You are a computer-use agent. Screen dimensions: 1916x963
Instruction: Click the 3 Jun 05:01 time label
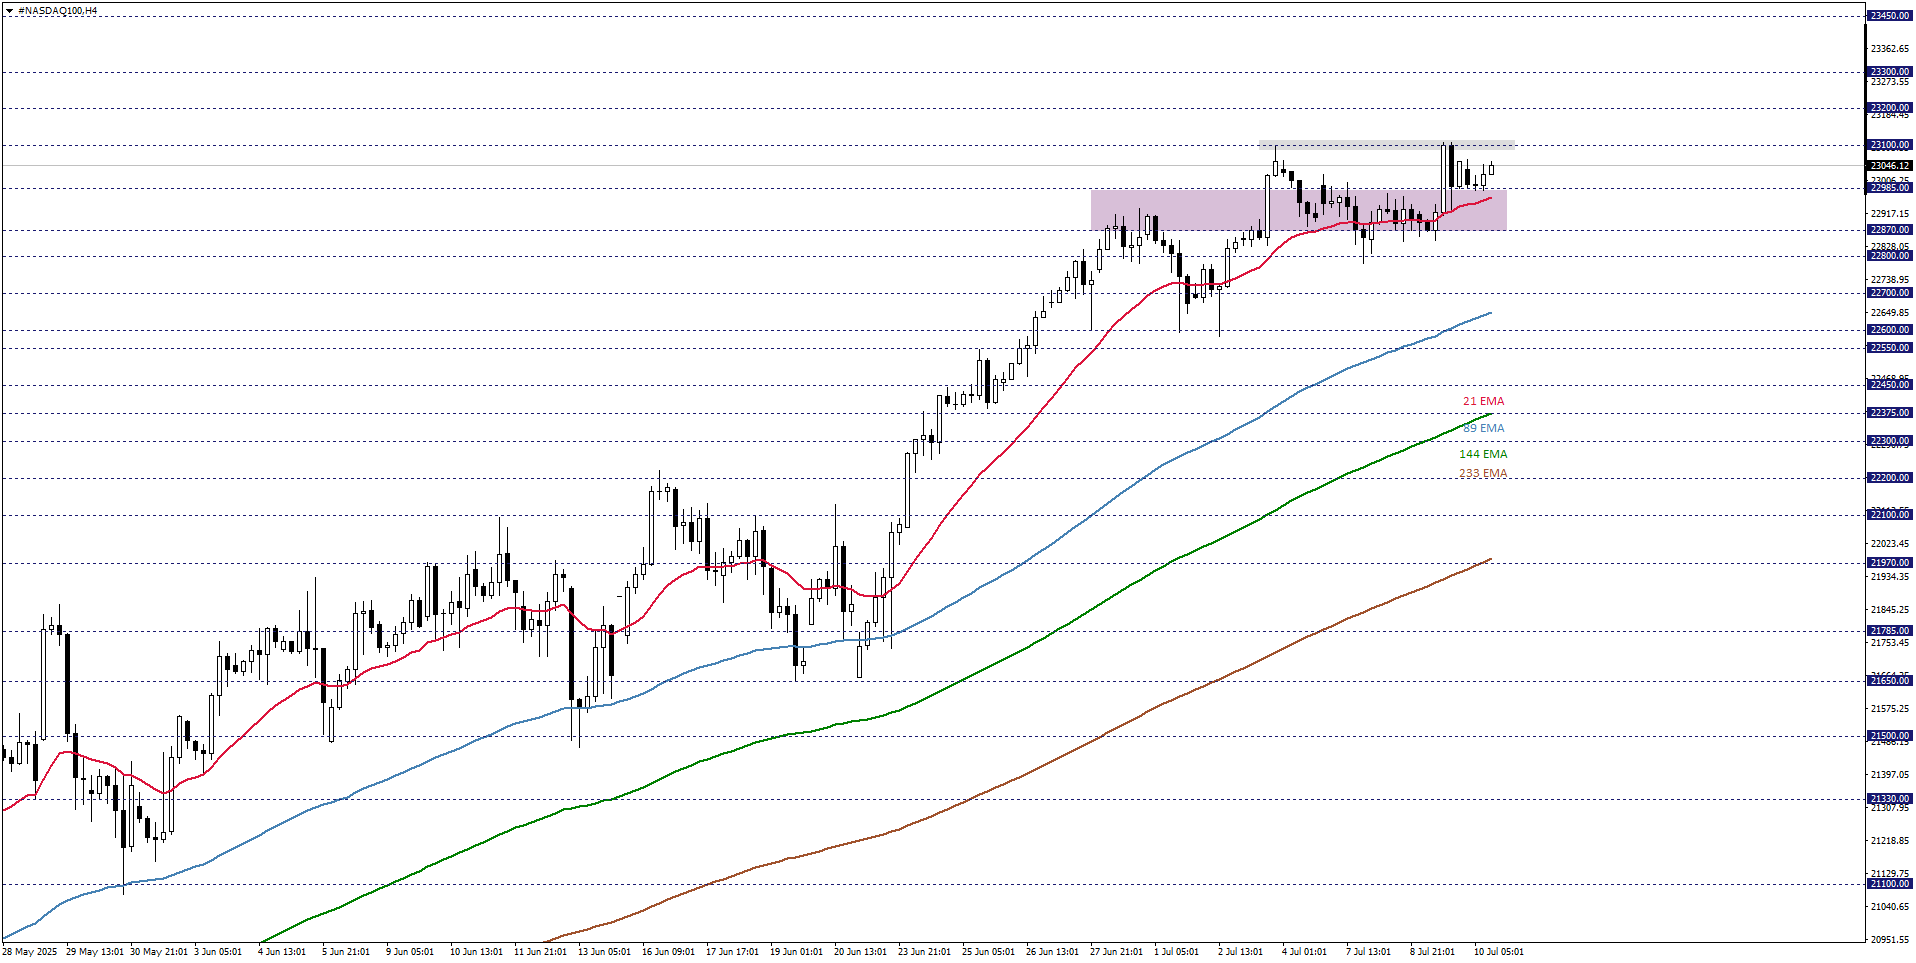click(x=218, y=952)
